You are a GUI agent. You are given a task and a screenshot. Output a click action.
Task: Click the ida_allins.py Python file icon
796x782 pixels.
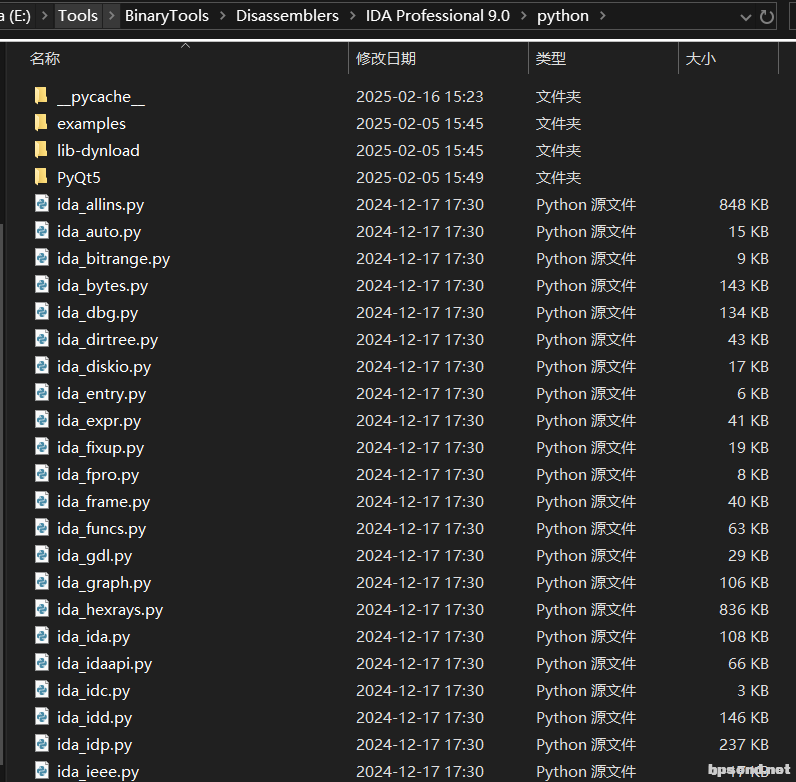pos(42,204)
